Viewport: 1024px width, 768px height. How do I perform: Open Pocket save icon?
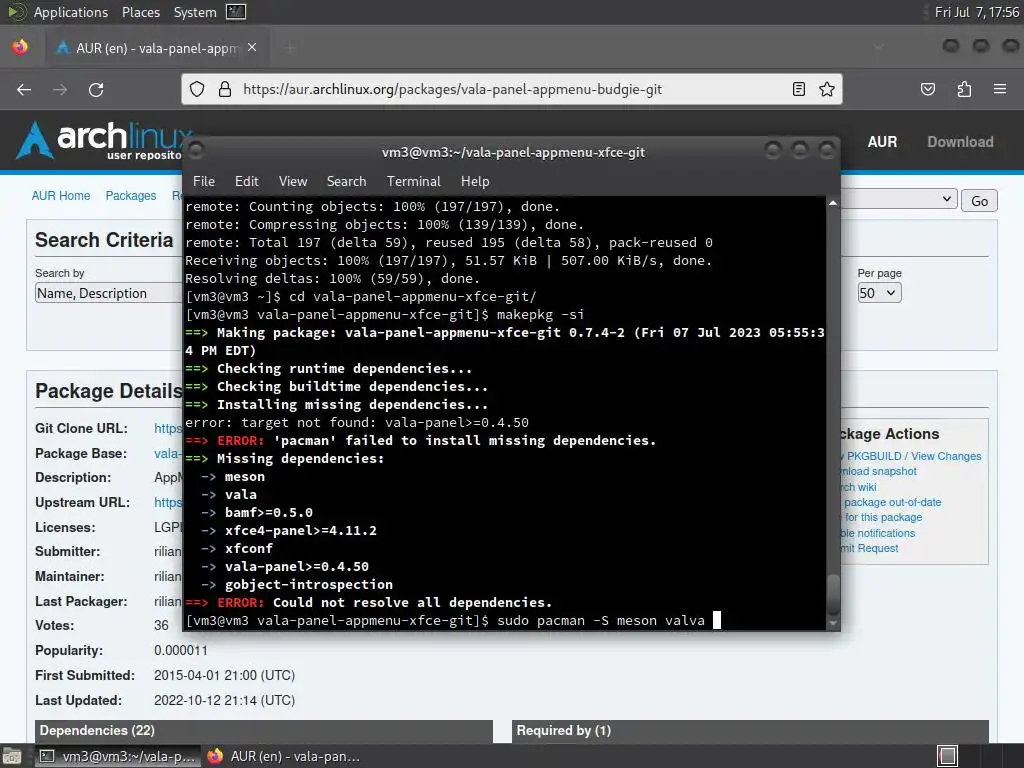pyautogui.click(x=927, y=89)
